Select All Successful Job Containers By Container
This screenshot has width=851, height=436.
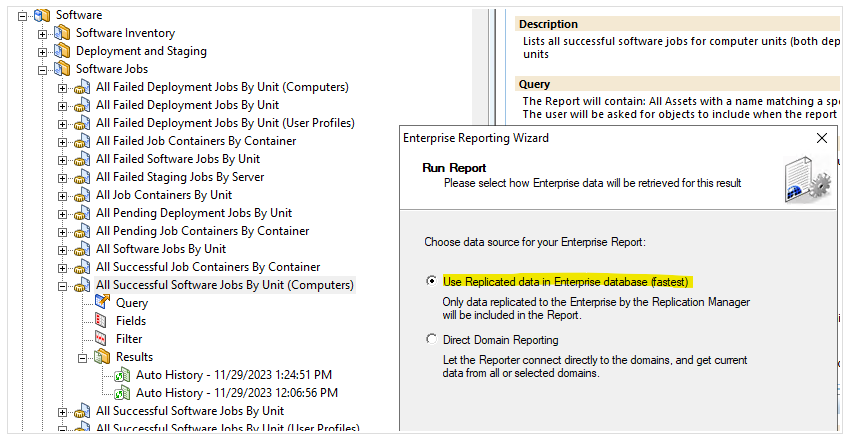(207, 267)
